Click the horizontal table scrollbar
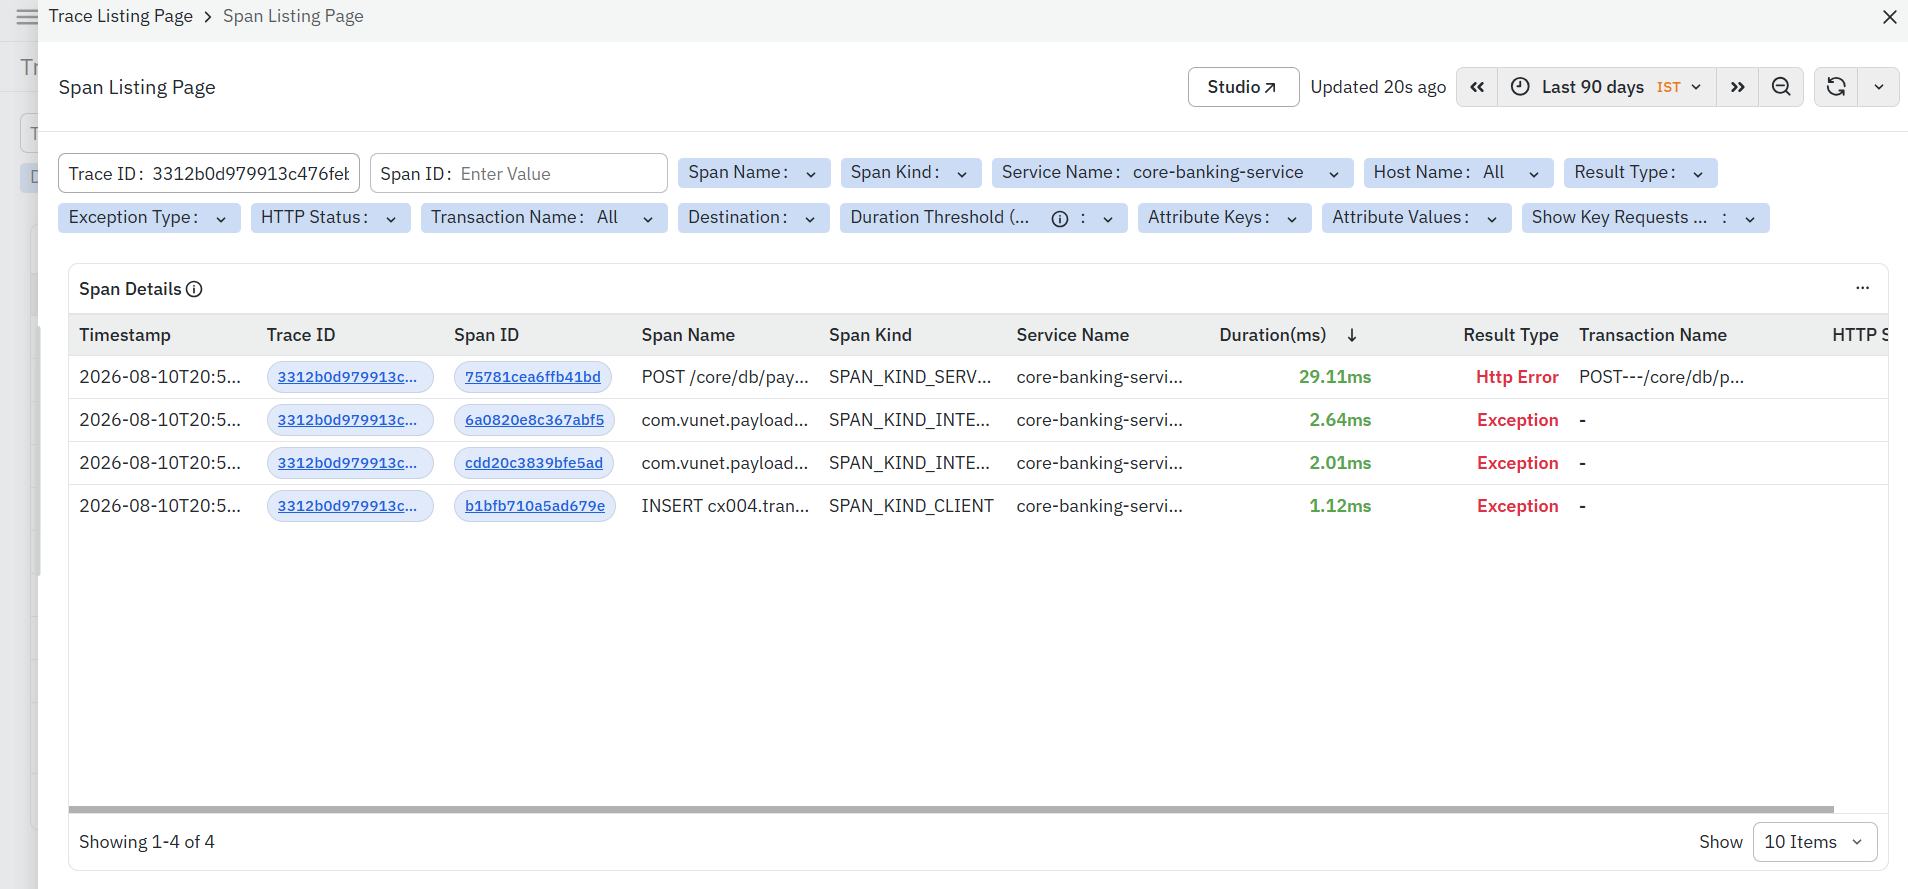 coord(951,809)
